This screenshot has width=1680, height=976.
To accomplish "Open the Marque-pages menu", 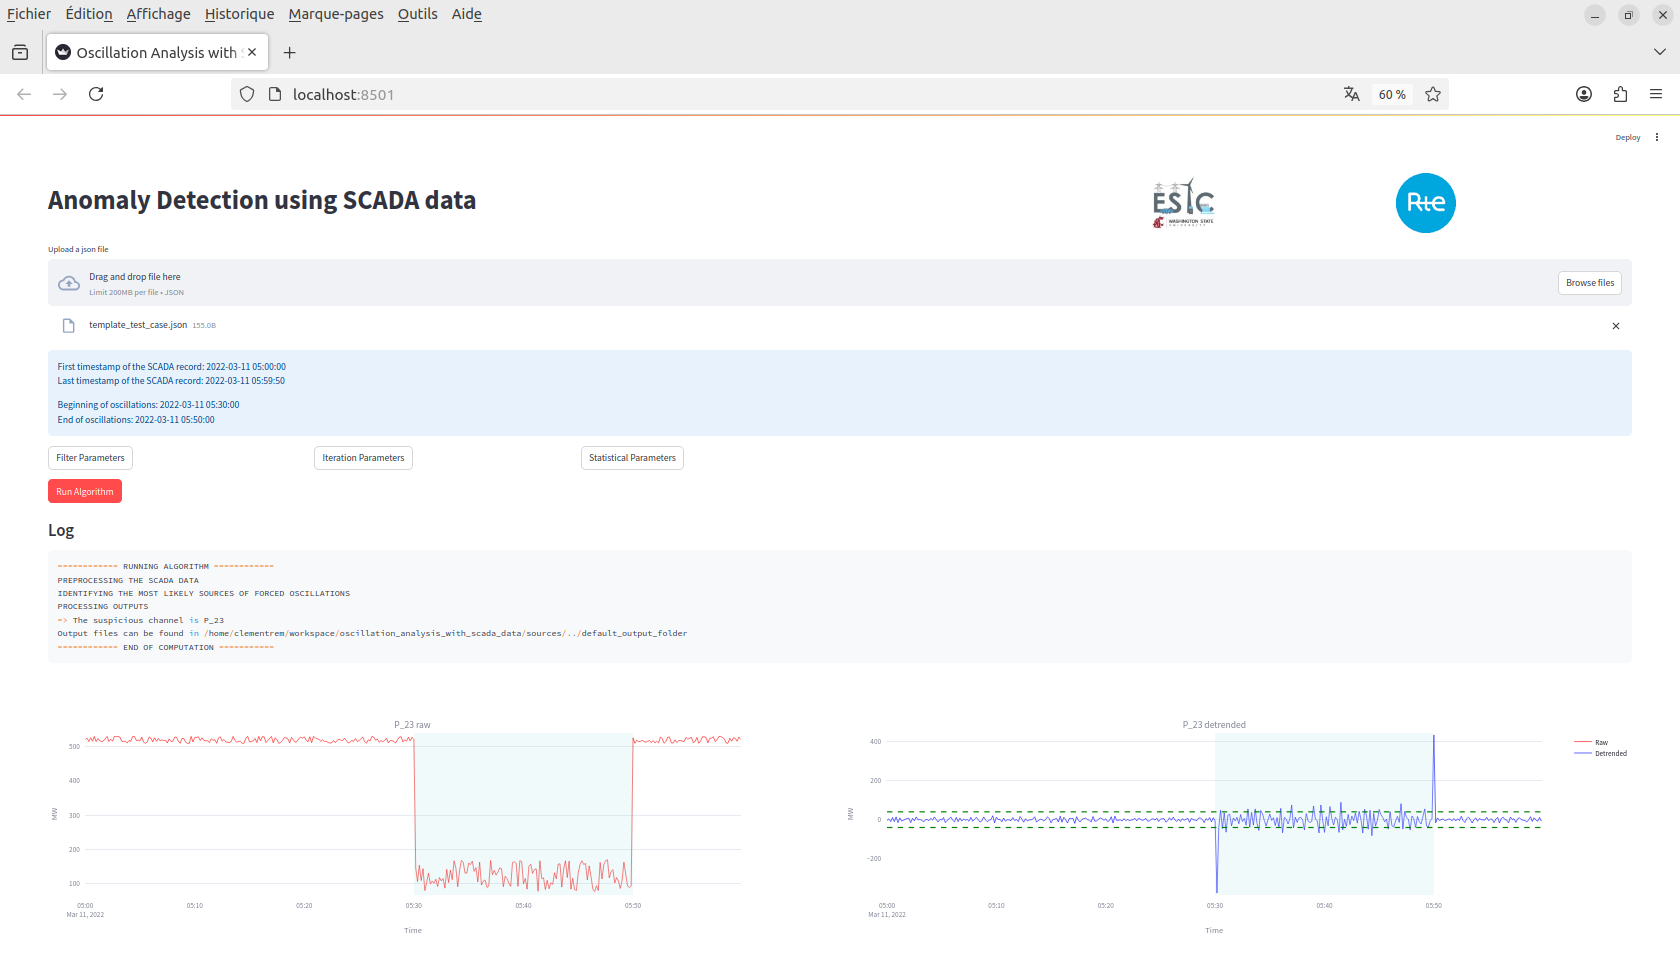I will click(336, 14).
